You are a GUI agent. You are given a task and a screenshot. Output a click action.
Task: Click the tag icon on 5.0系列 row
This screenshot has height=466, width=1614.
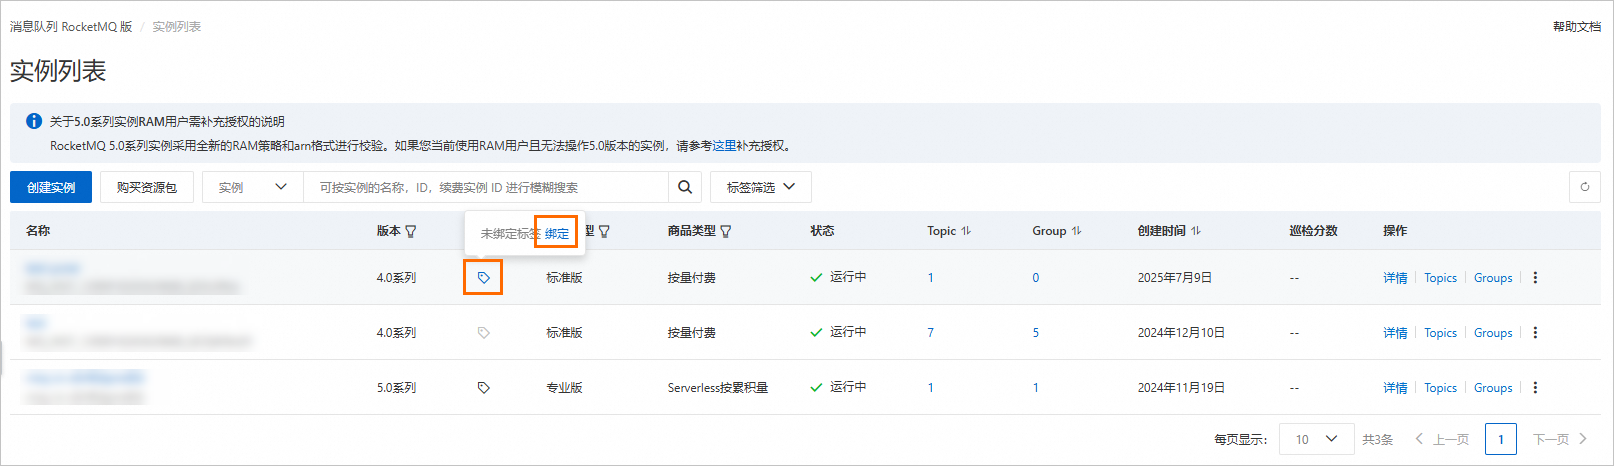pos(483,388)
